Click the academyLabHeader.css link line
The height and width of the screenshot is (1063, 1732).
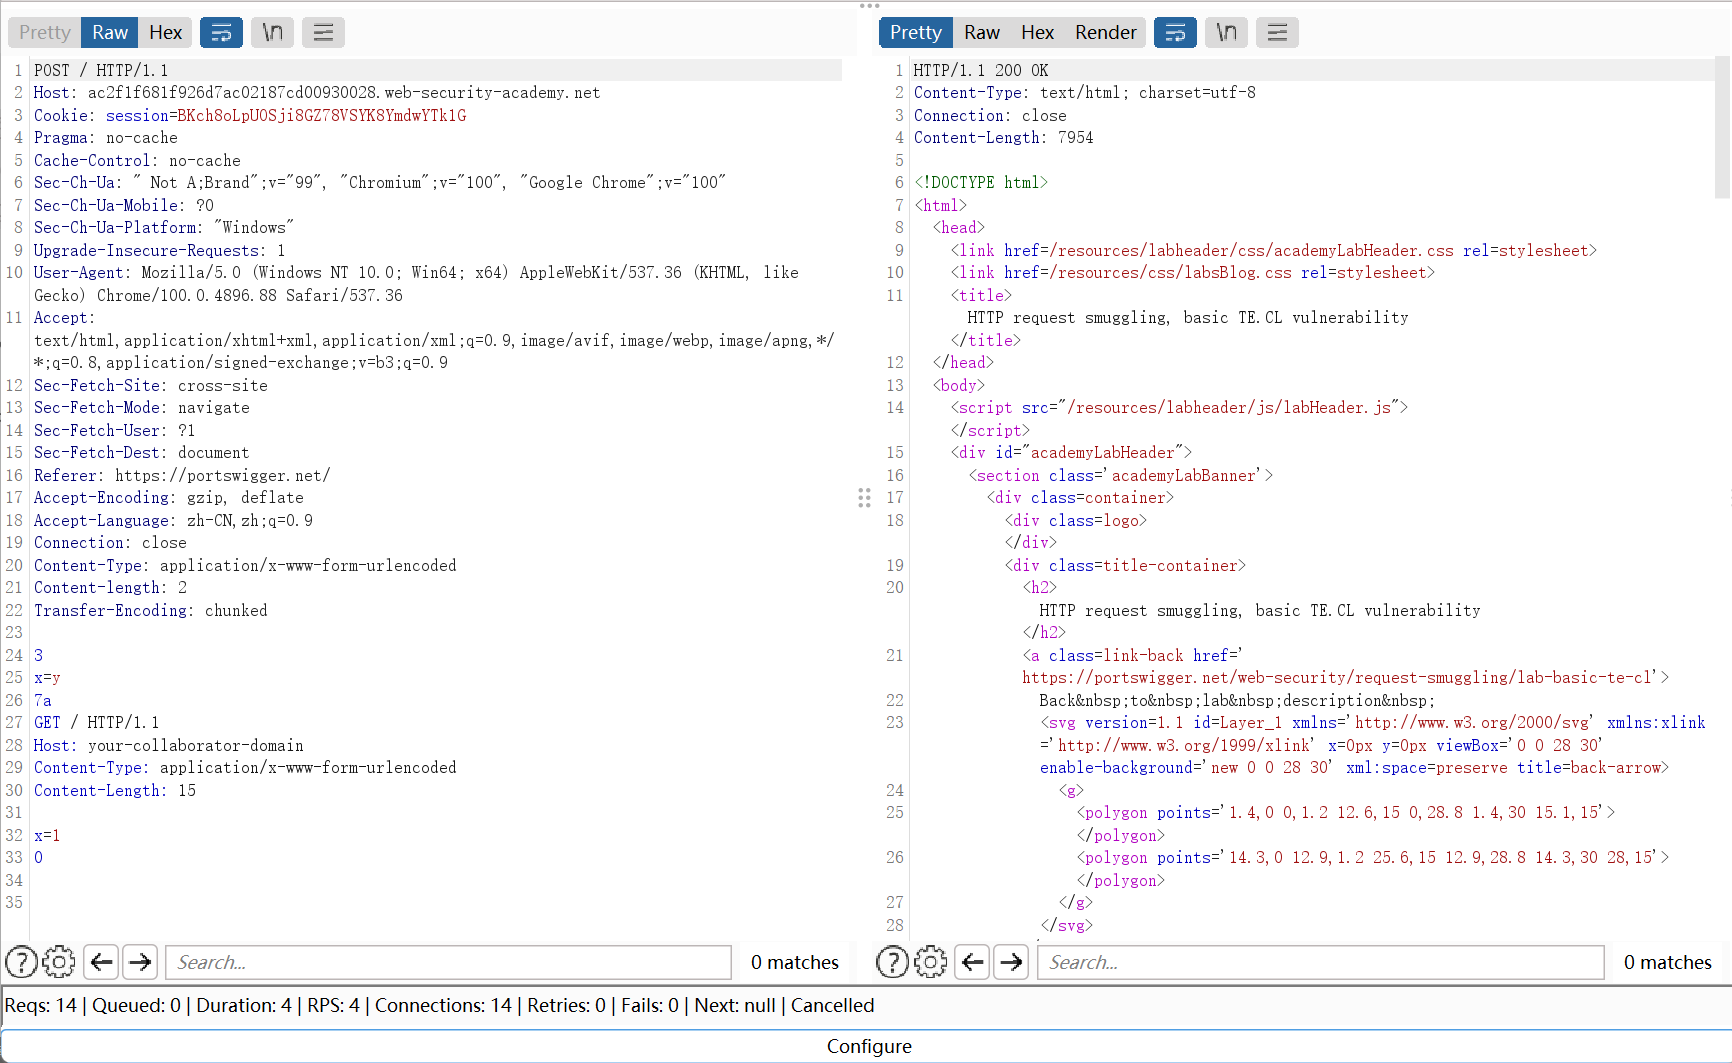pos(1273,250)
